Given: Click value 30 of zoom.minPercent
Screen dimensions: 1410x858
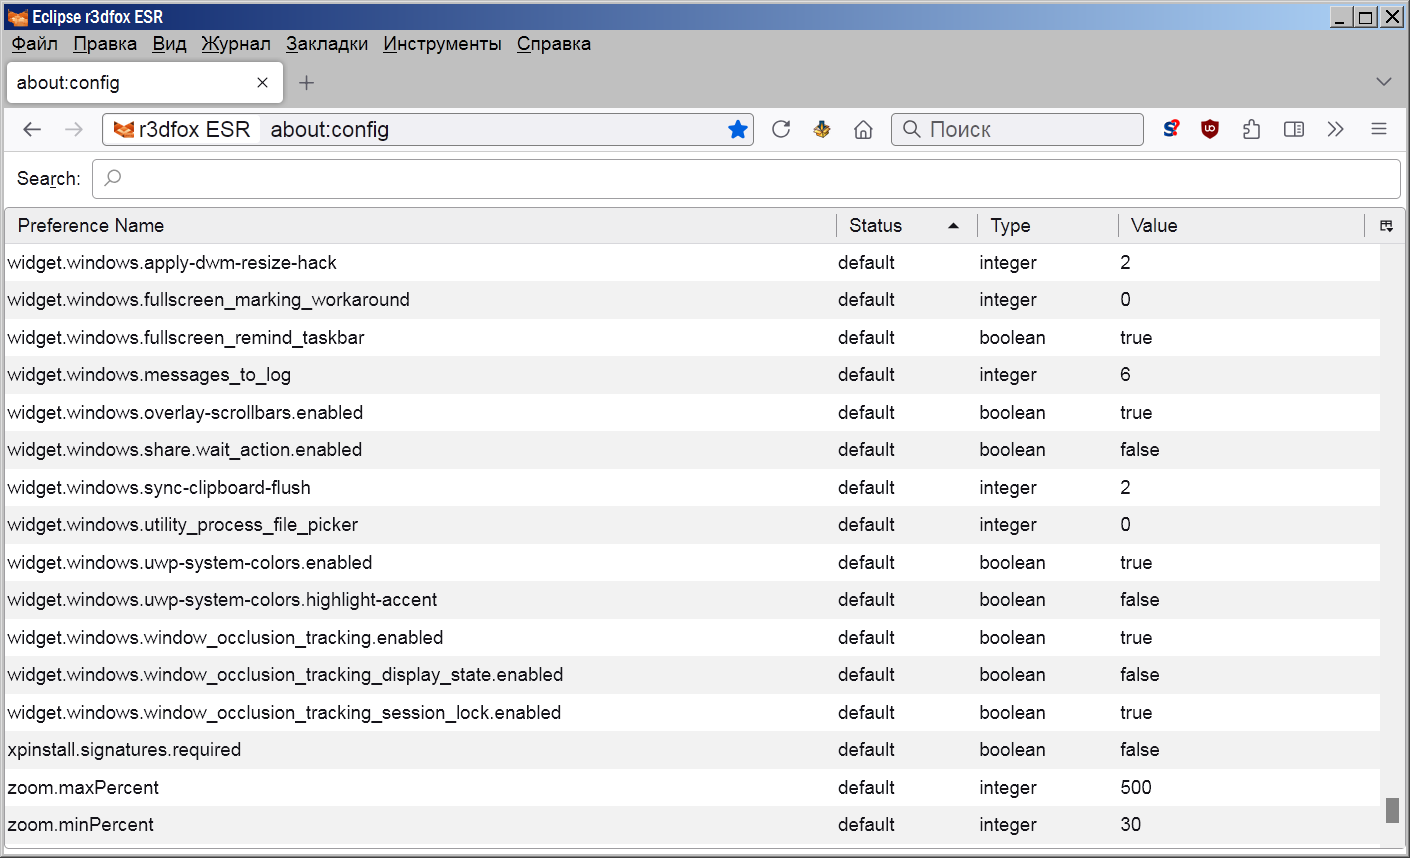Looking at the screenshot, I should click(1131, 825).
